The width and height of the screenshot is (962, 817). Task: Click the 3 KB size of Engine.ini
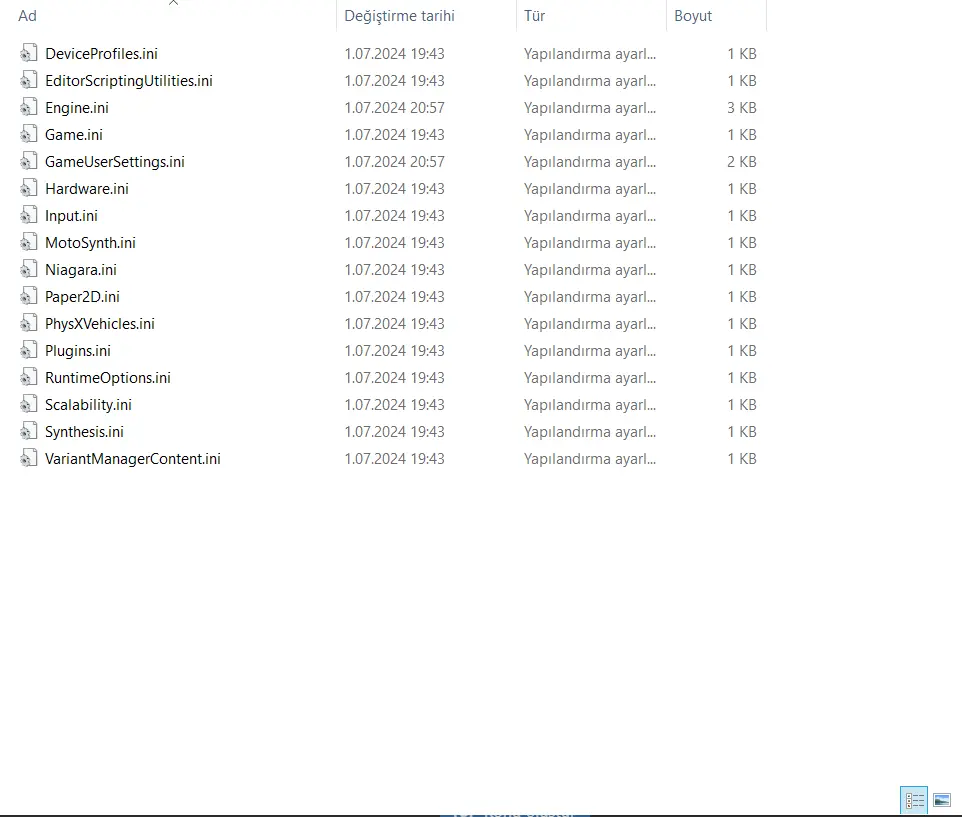(x=742, y=108)
